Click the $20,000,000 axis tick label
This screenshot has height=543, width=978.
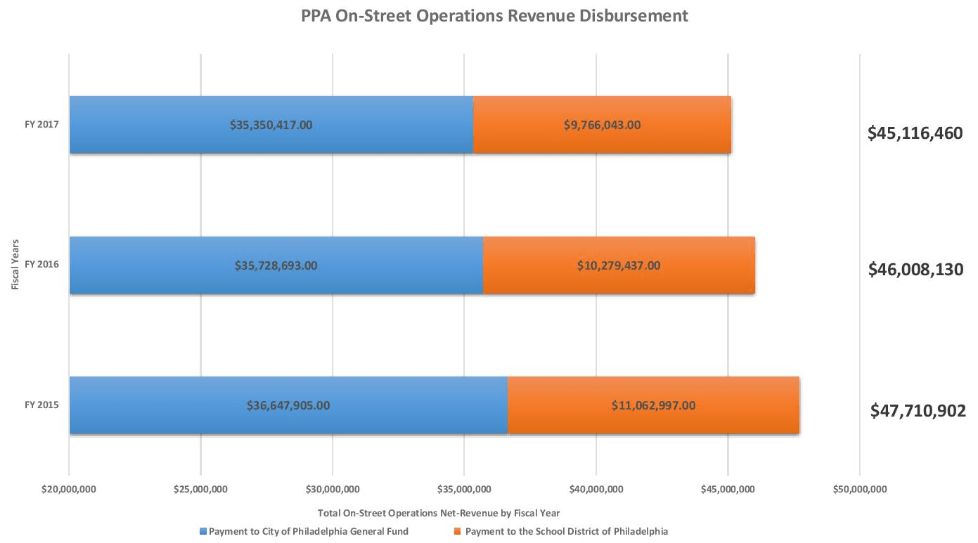(68, 489)
